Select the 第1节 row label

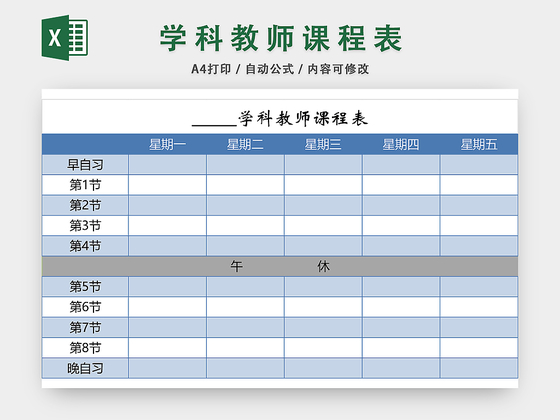85,185
